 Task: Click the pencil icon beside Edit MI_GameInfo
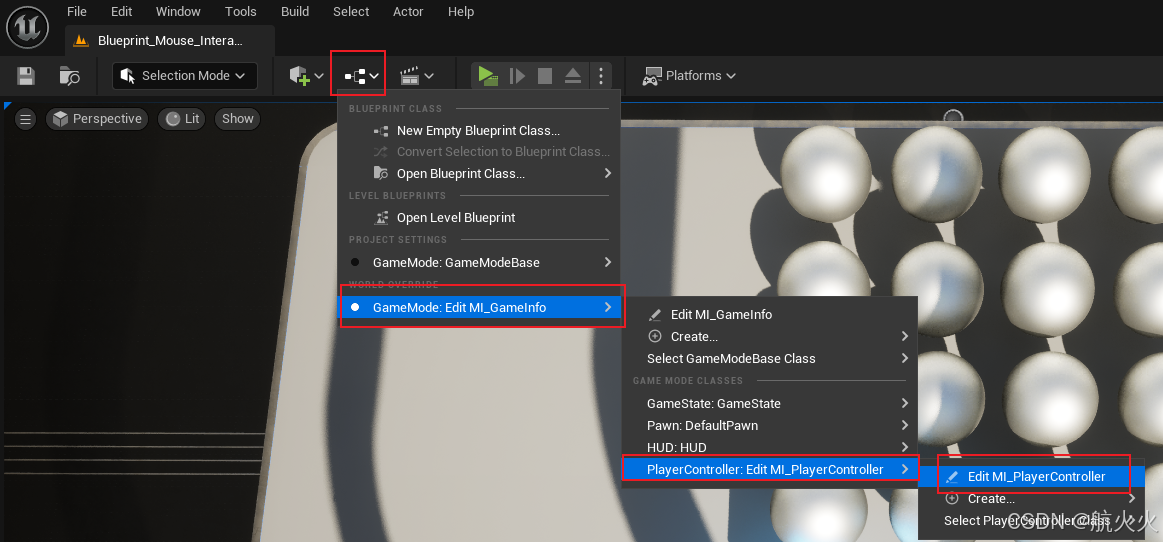point(655,314)
